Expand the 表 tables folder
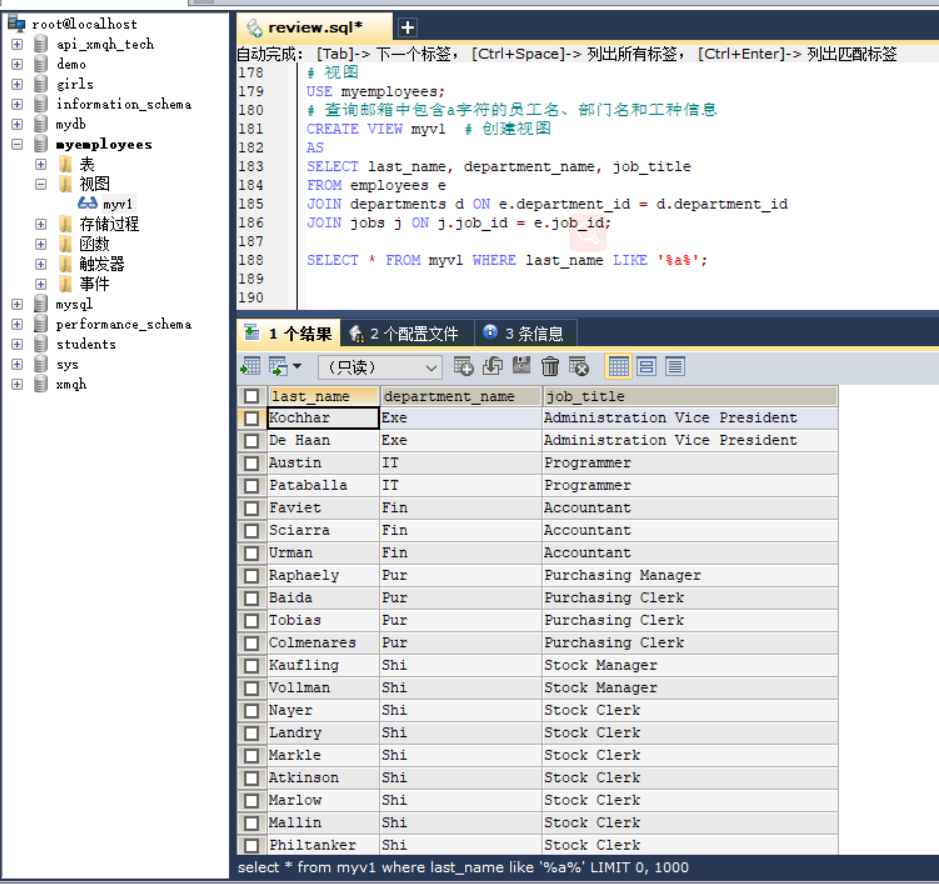 (40, 164)
